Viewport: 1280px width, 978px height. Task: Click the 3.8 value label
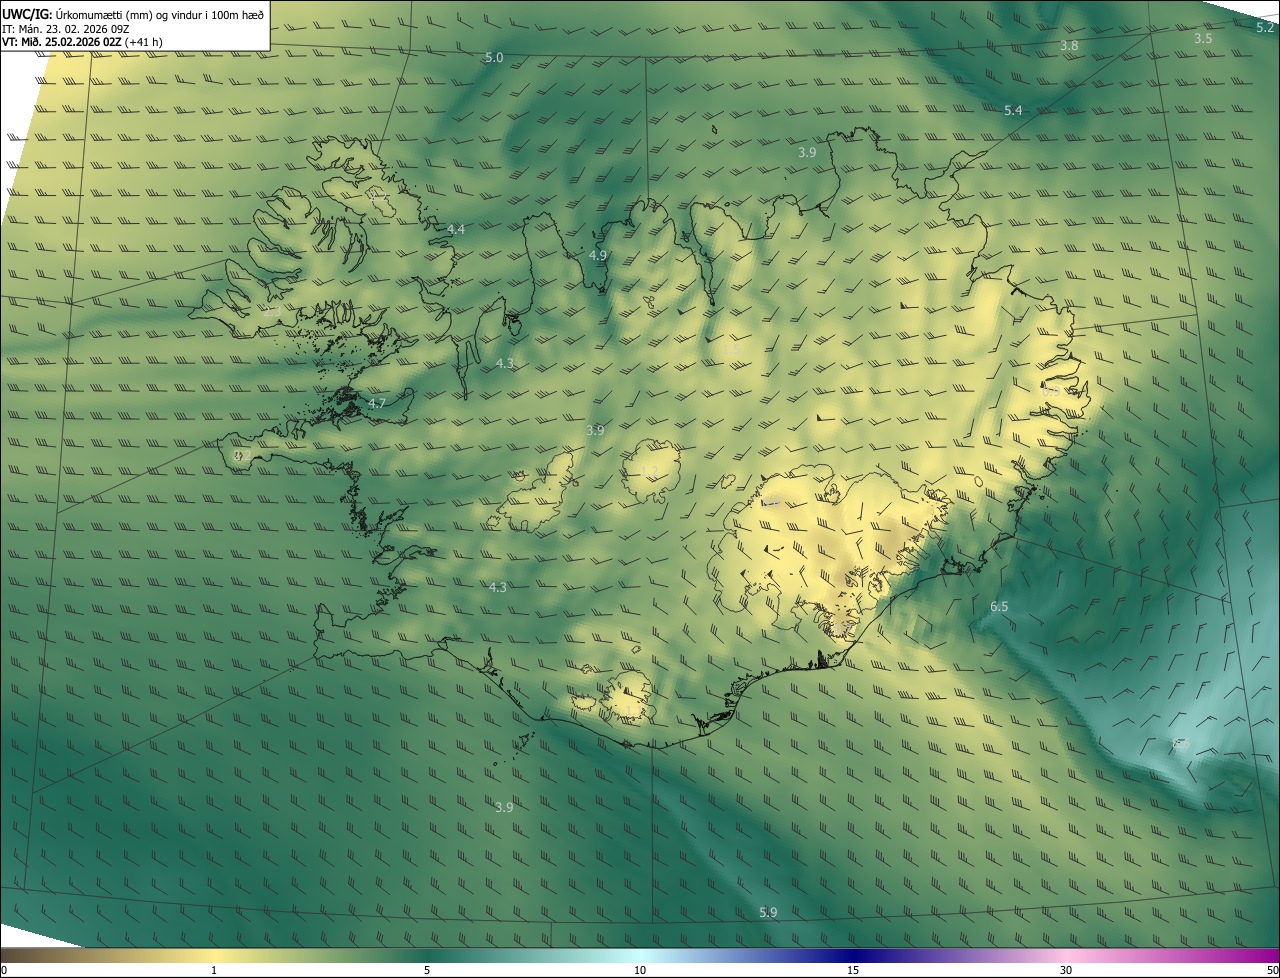(1069, 46)
